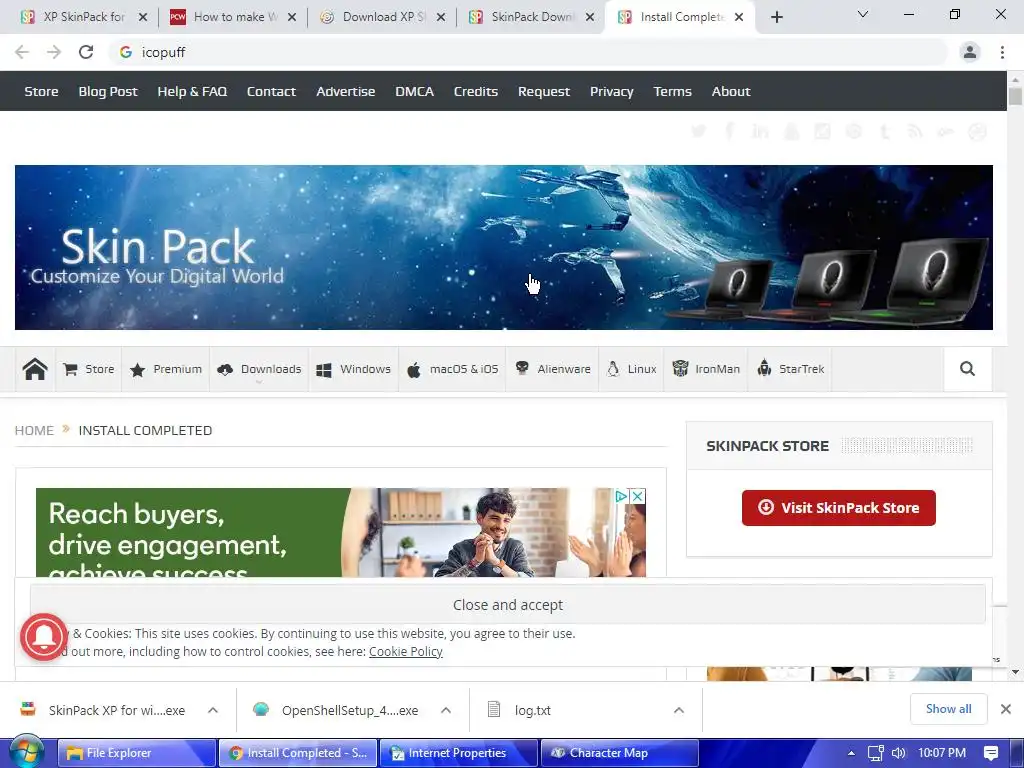Click the address bar showing icopuff

click(529, 52)
